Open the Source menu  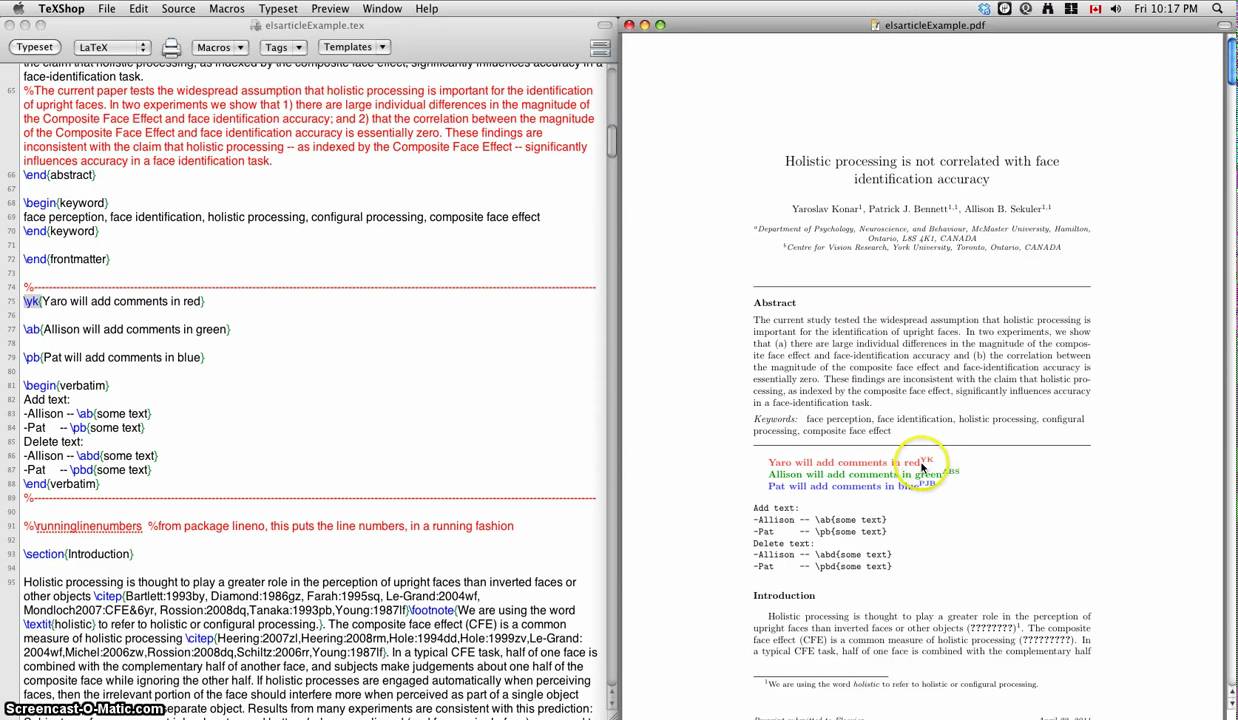click(178, 9)
